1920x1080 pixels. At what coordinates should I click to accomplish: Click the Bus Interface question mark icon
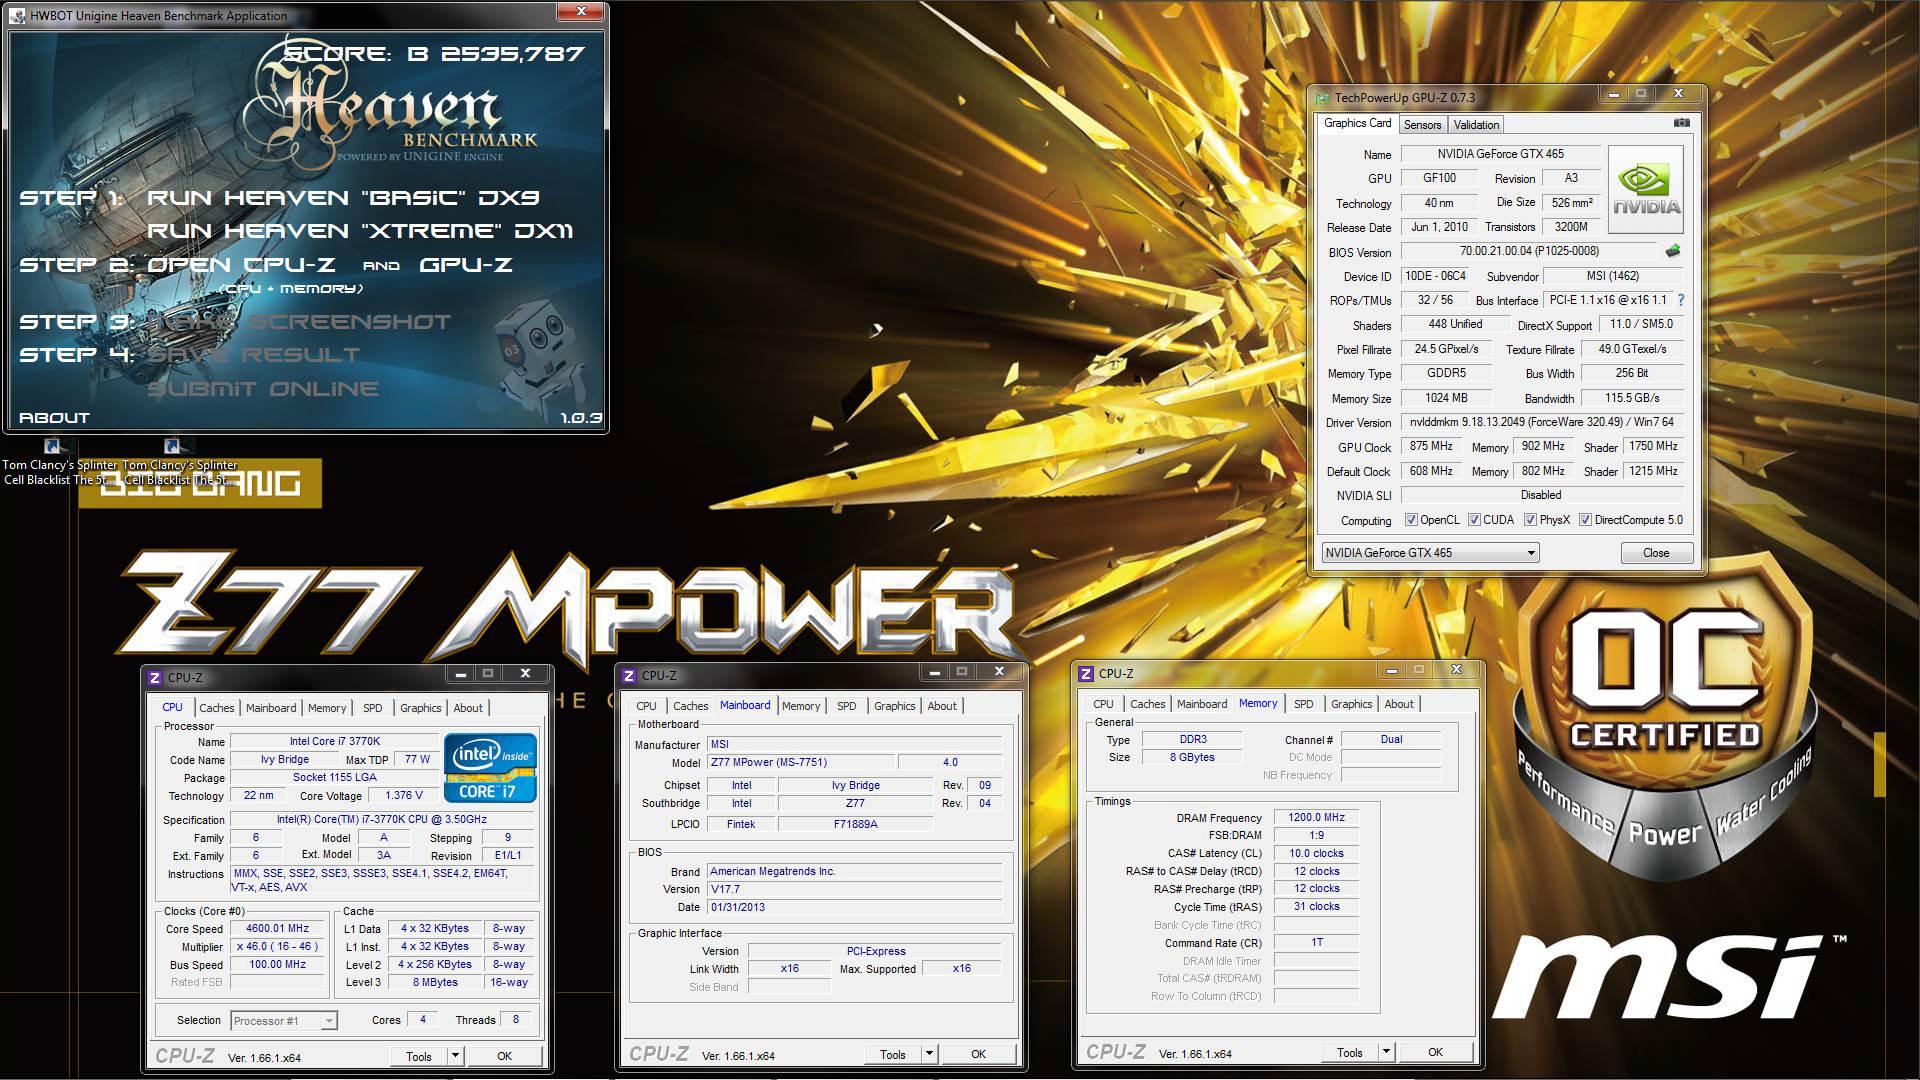click(1681, 300)
